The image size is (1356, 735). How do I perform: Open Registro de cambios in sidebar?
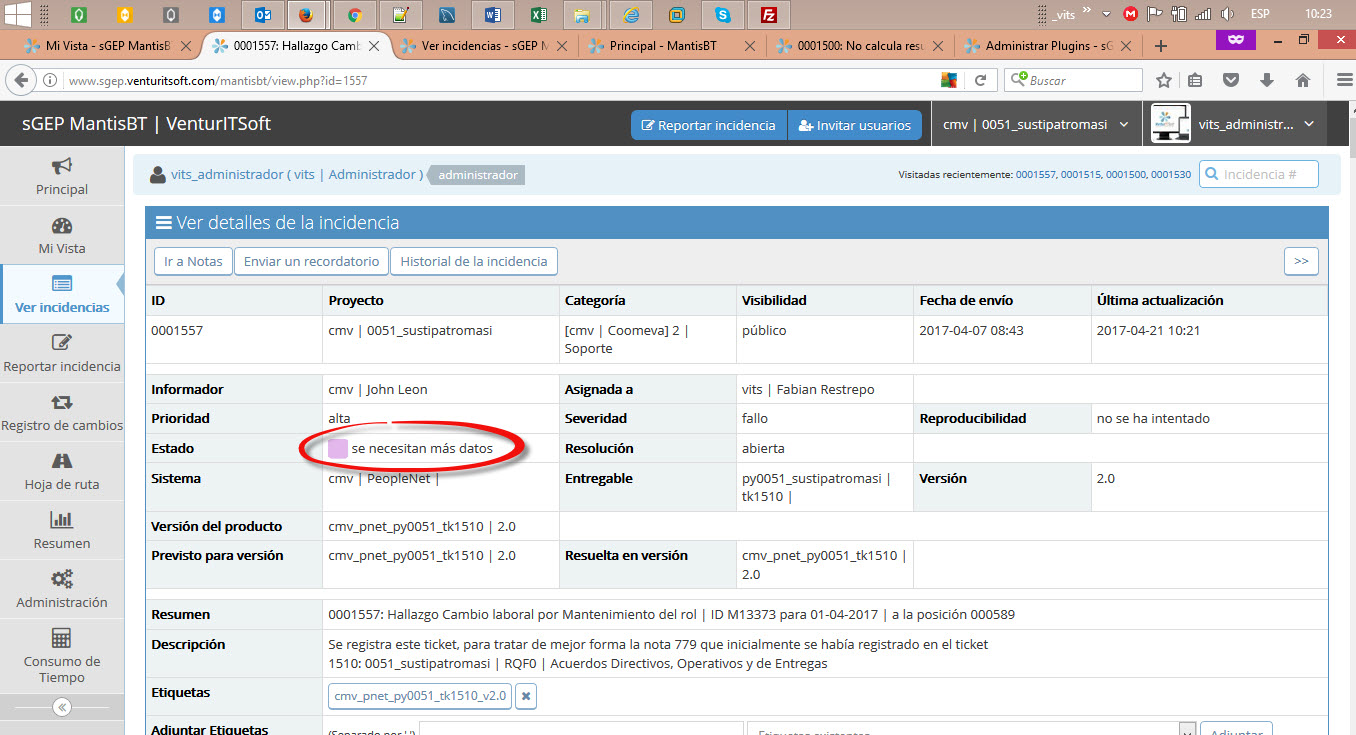tap(62, 412)
